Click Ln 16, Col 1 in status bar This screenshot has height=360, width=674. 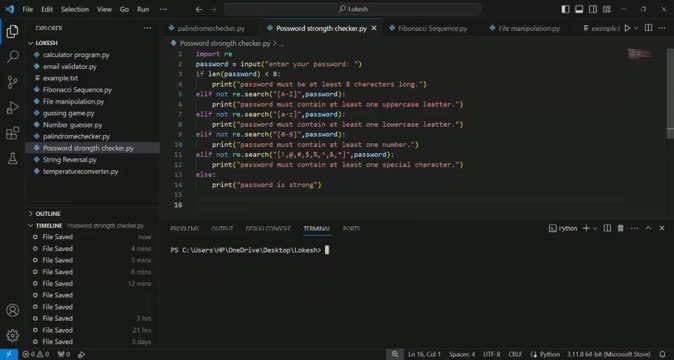click(424, 354)
